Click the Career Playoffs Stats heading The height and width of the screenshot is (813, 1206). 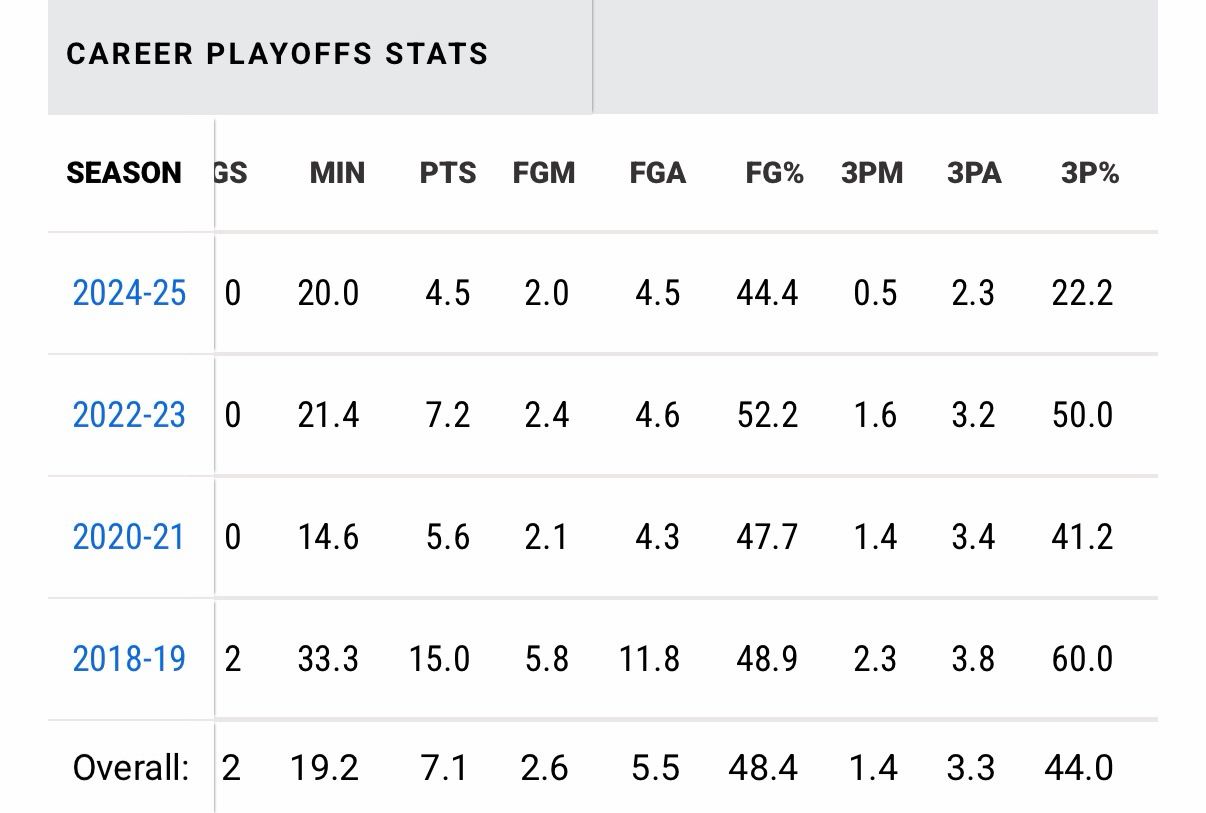tap(277, 54)
